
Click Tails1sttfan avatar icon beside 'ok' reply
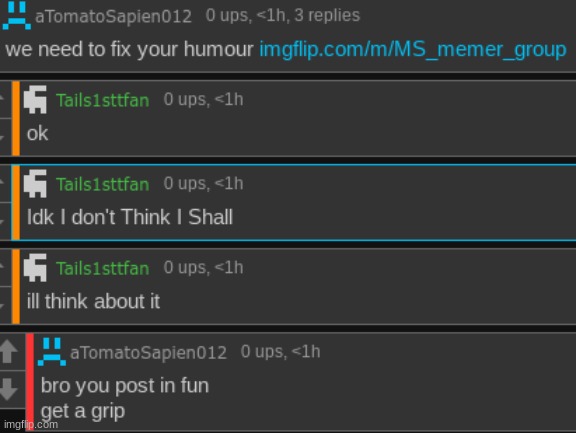pyautogui.click(x=35, y=100)
